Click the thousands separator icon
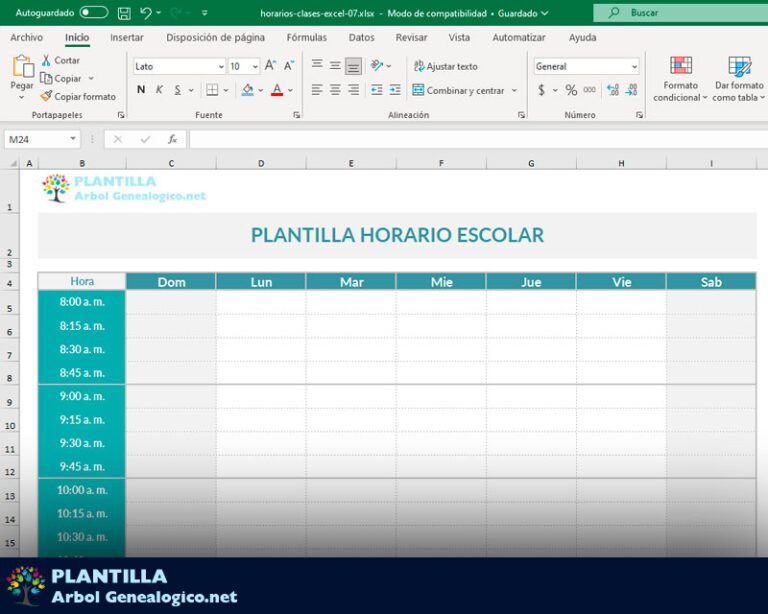768x614 pixels. [590, 90]
